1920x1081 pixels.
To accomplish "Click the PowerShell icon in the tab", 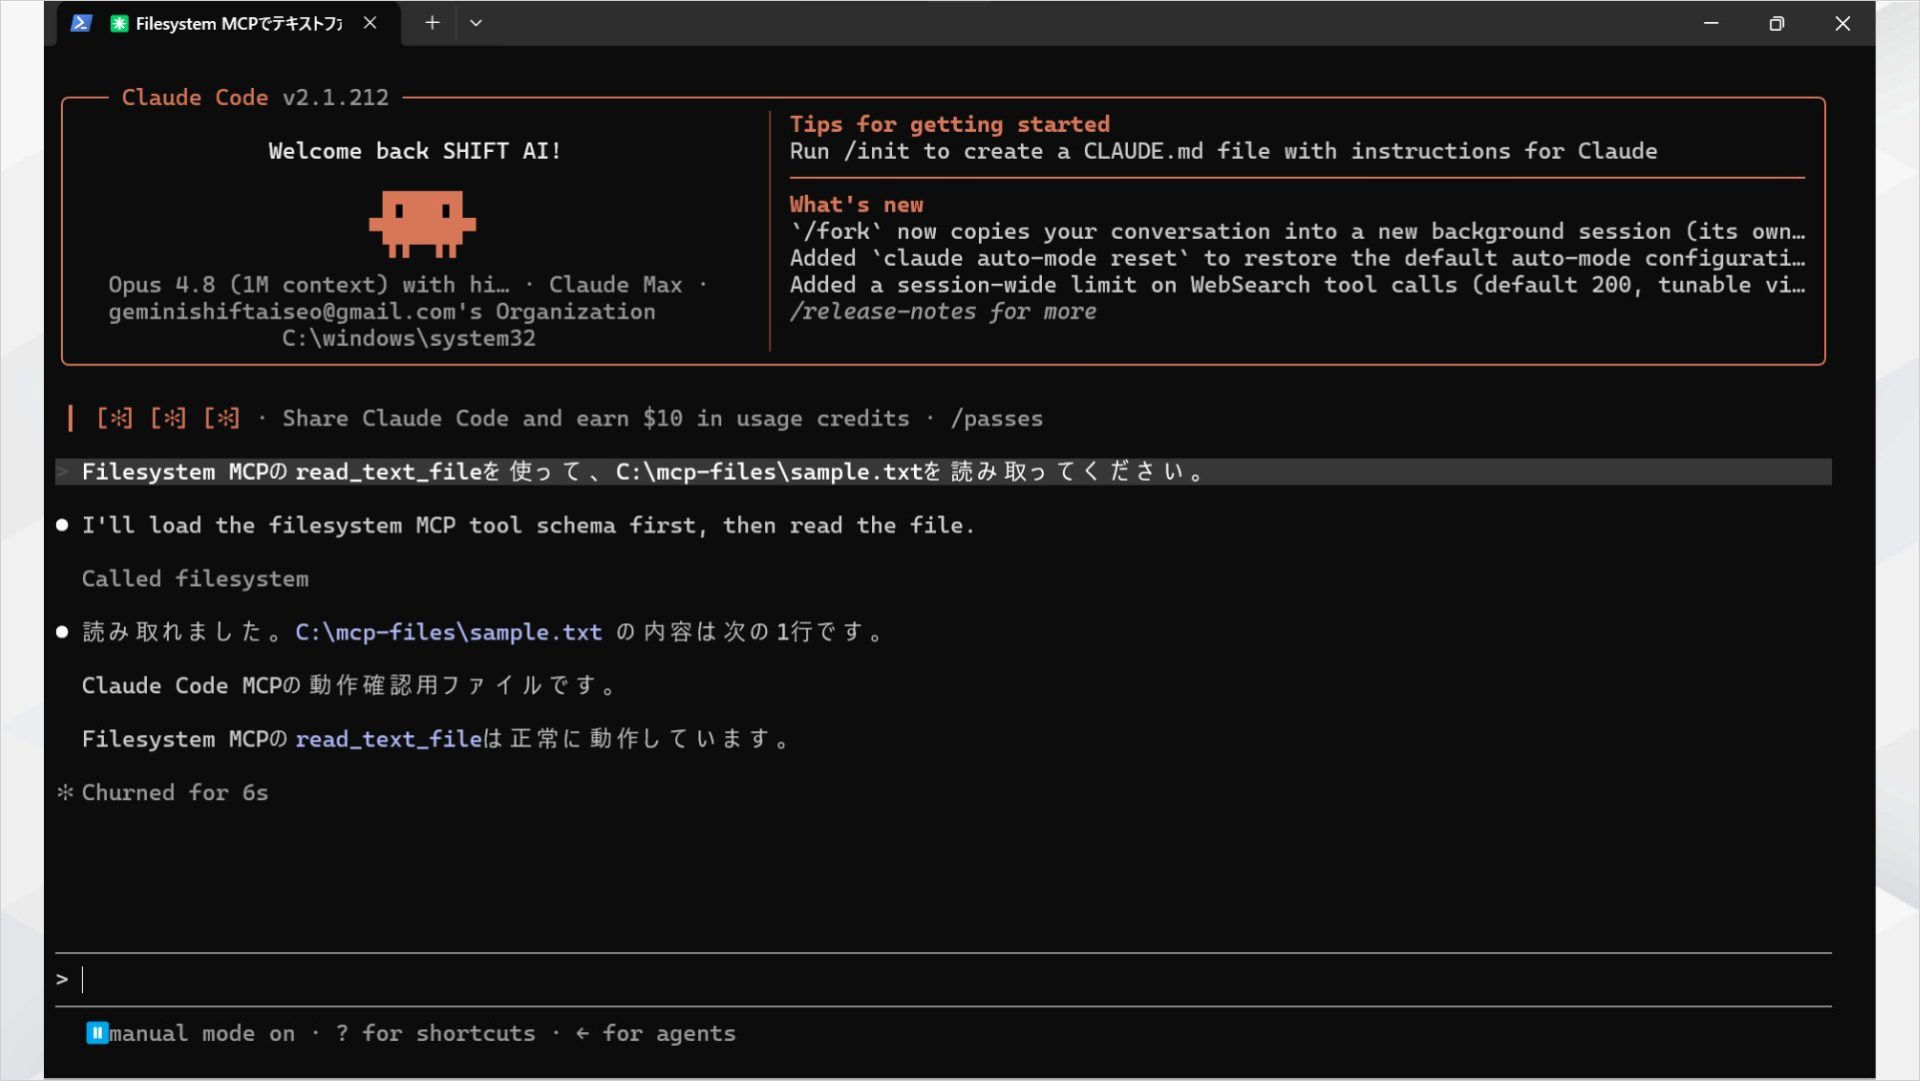I will 82,23.
